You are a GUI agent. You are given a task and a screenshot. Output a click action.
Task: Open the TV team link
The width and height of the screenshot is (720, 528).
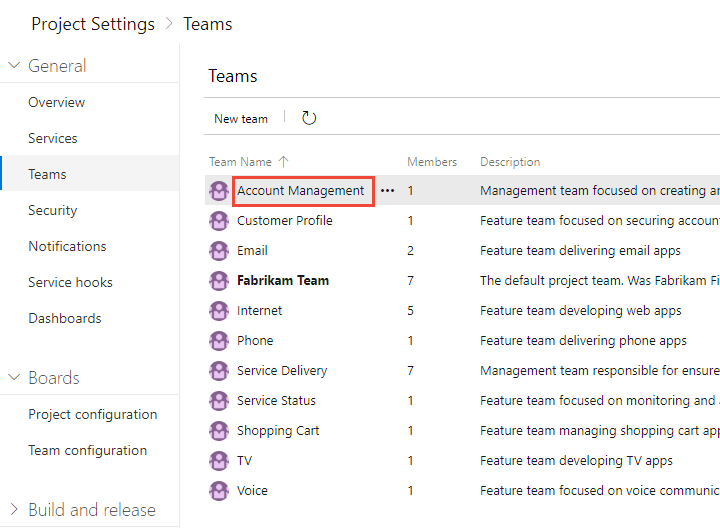[244, 461]
